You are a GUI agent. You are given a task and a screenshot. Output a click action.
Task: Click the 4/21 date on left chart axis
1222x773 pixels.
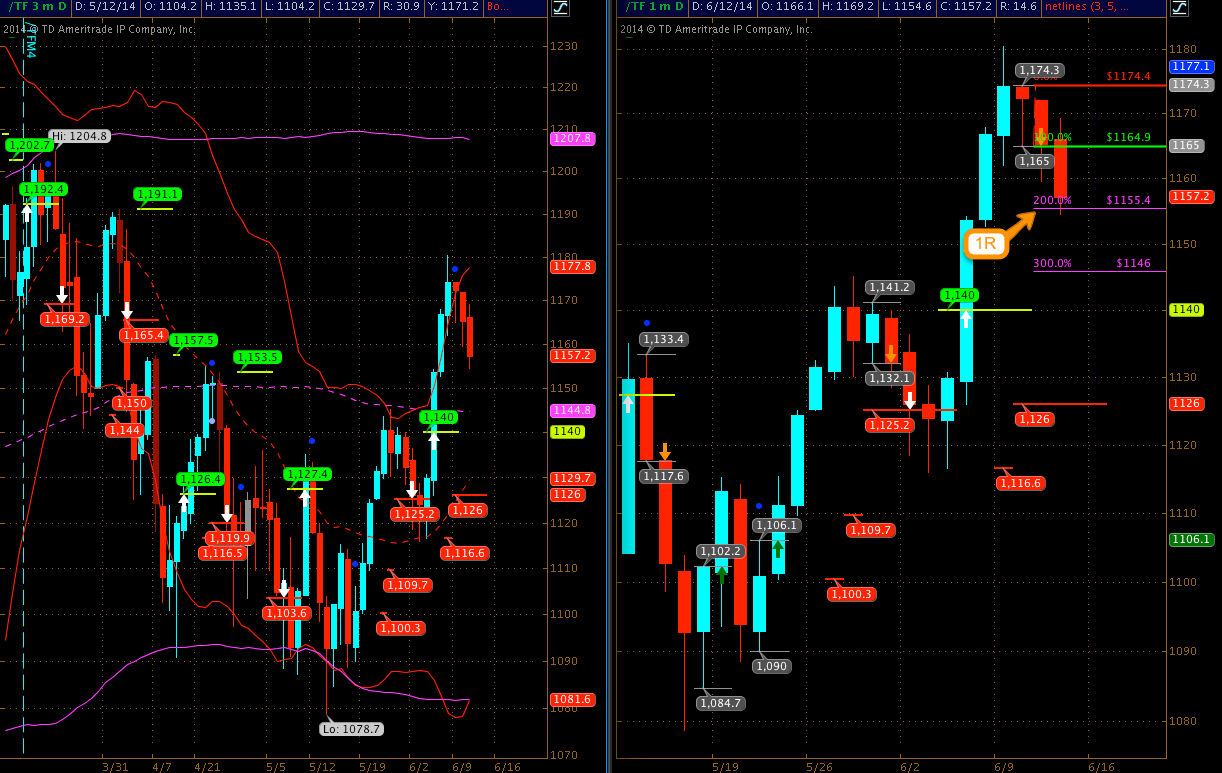207,766
